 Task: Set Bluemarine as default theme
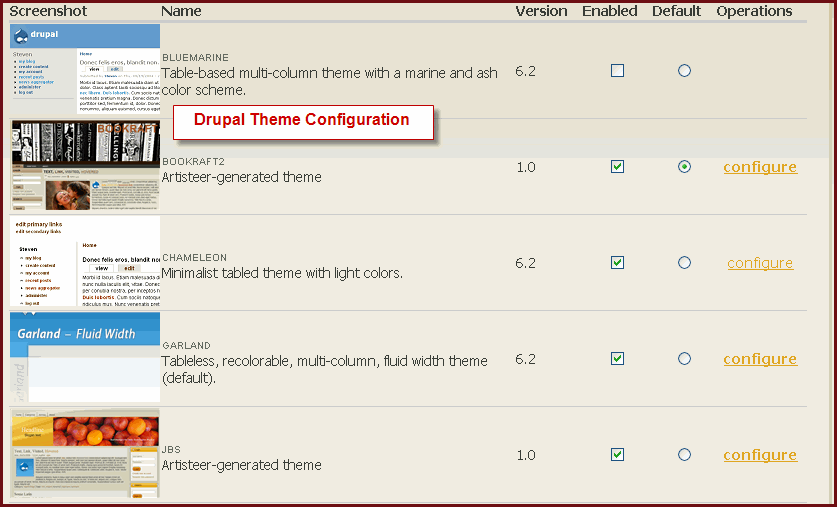click(x=684, y=70)
